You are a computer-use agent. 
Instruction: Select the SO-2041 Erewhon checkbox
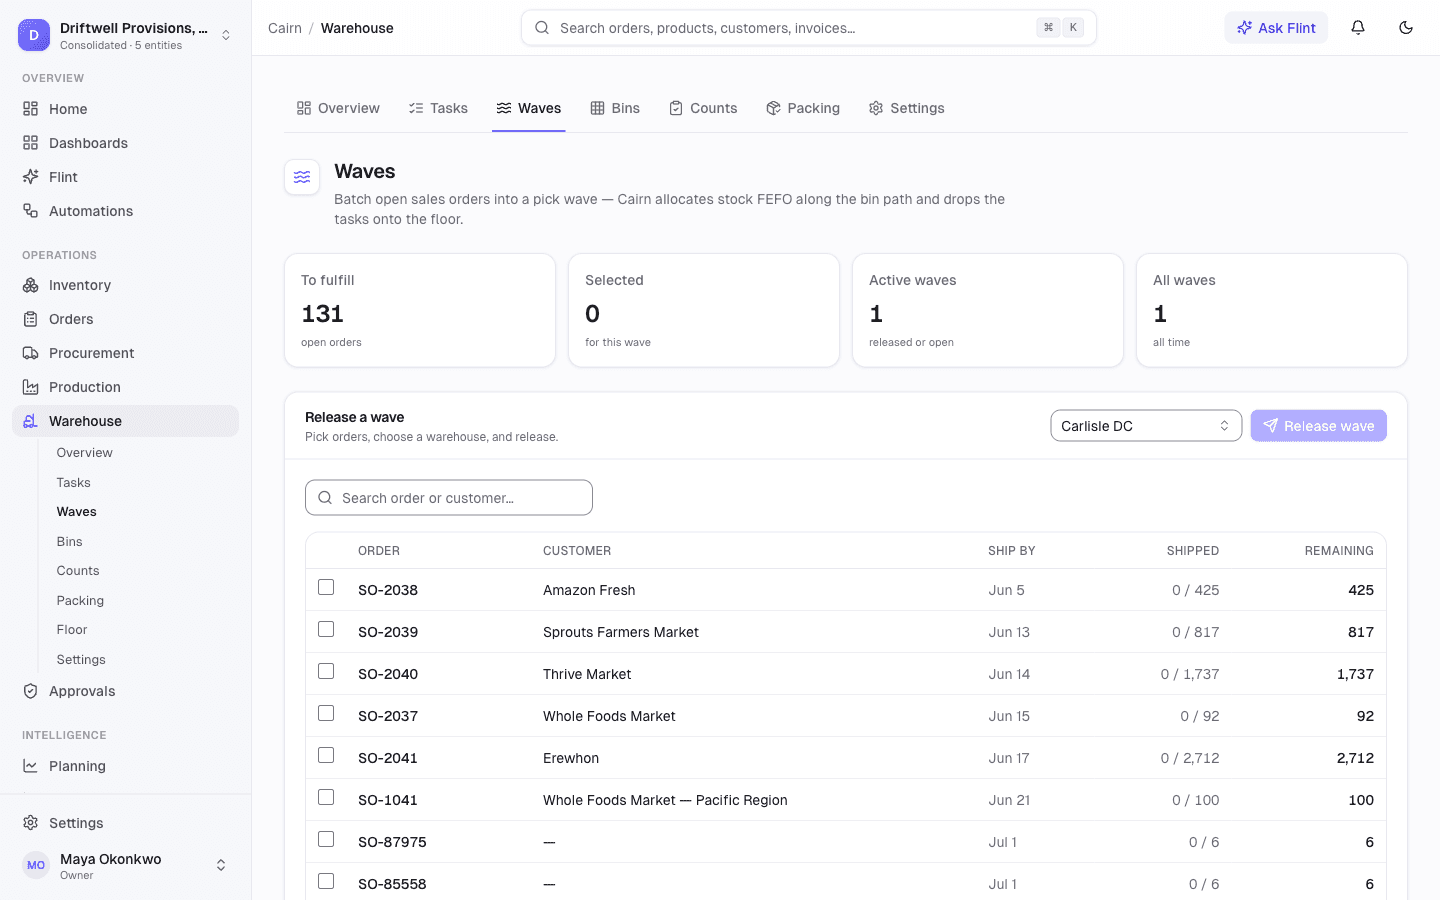point(326,755)
